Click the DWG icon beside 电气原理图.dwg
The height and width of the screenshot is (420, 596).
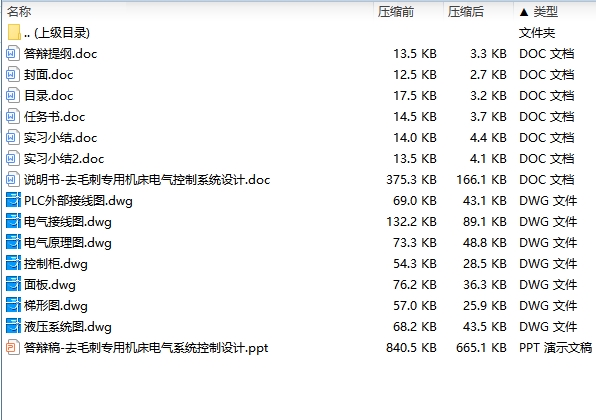coord(13,242)
